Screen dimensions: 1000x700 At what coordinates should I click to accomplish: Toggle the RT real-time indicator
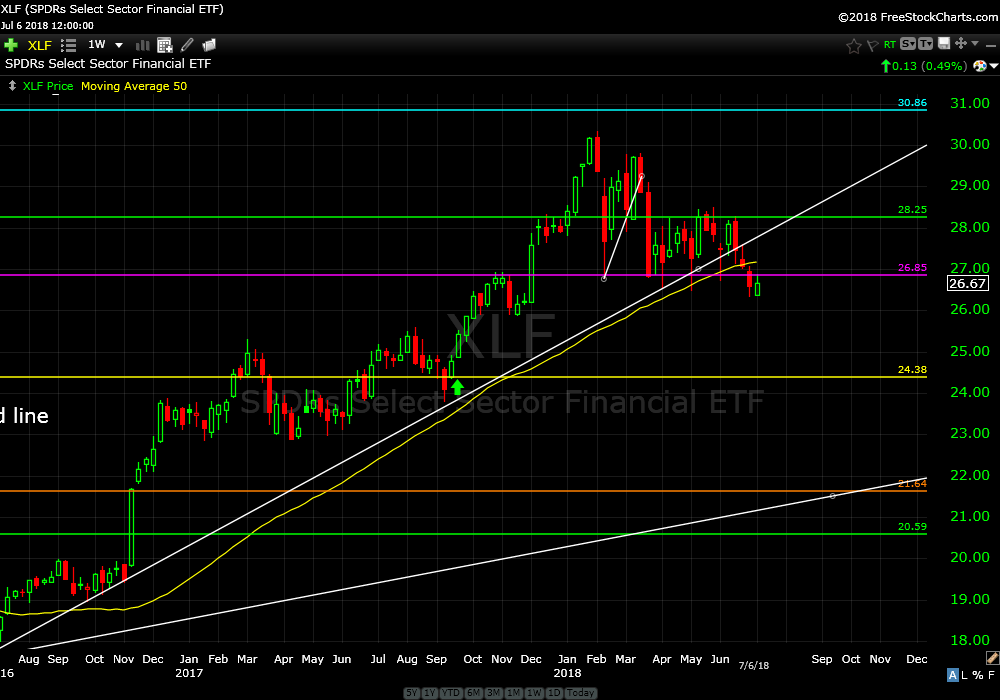point(889,45)
